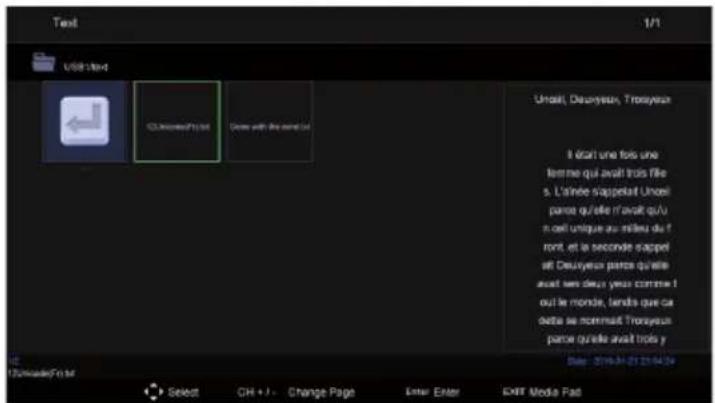Click preview title 'Unoeil, Deuxyeux, Troisyeux'

[x=602, y=99]
